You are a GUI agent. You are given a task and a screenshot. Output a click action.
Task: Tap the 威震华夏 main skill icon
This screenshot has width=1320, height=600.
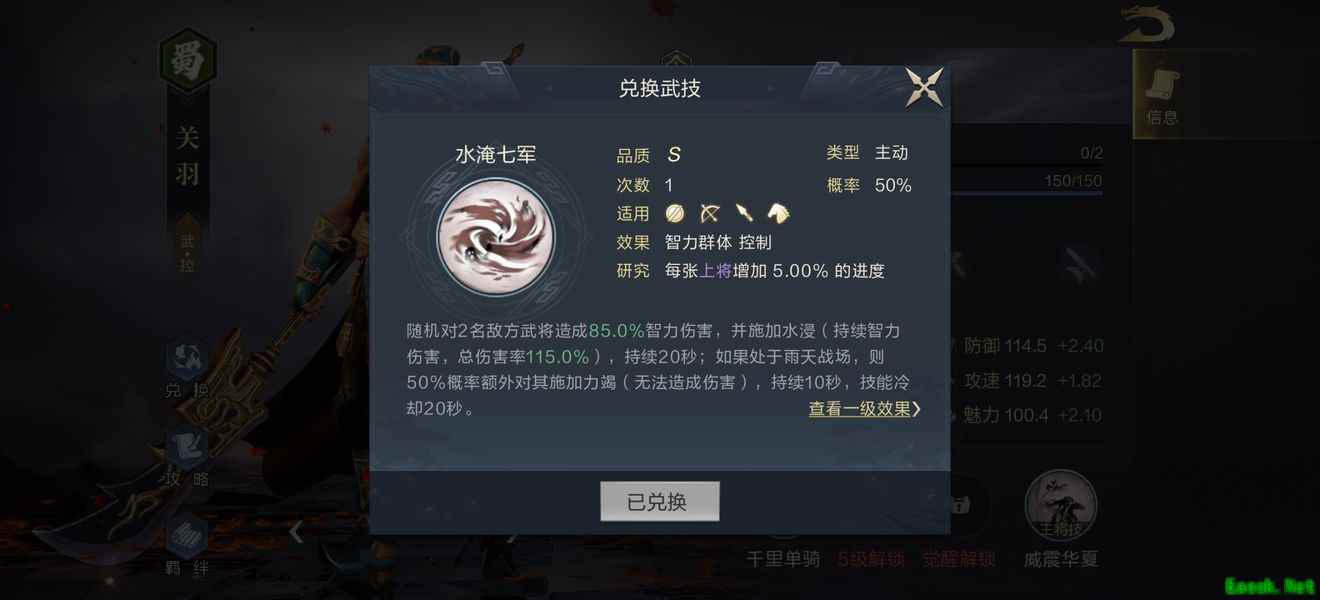coord(1061,505)
